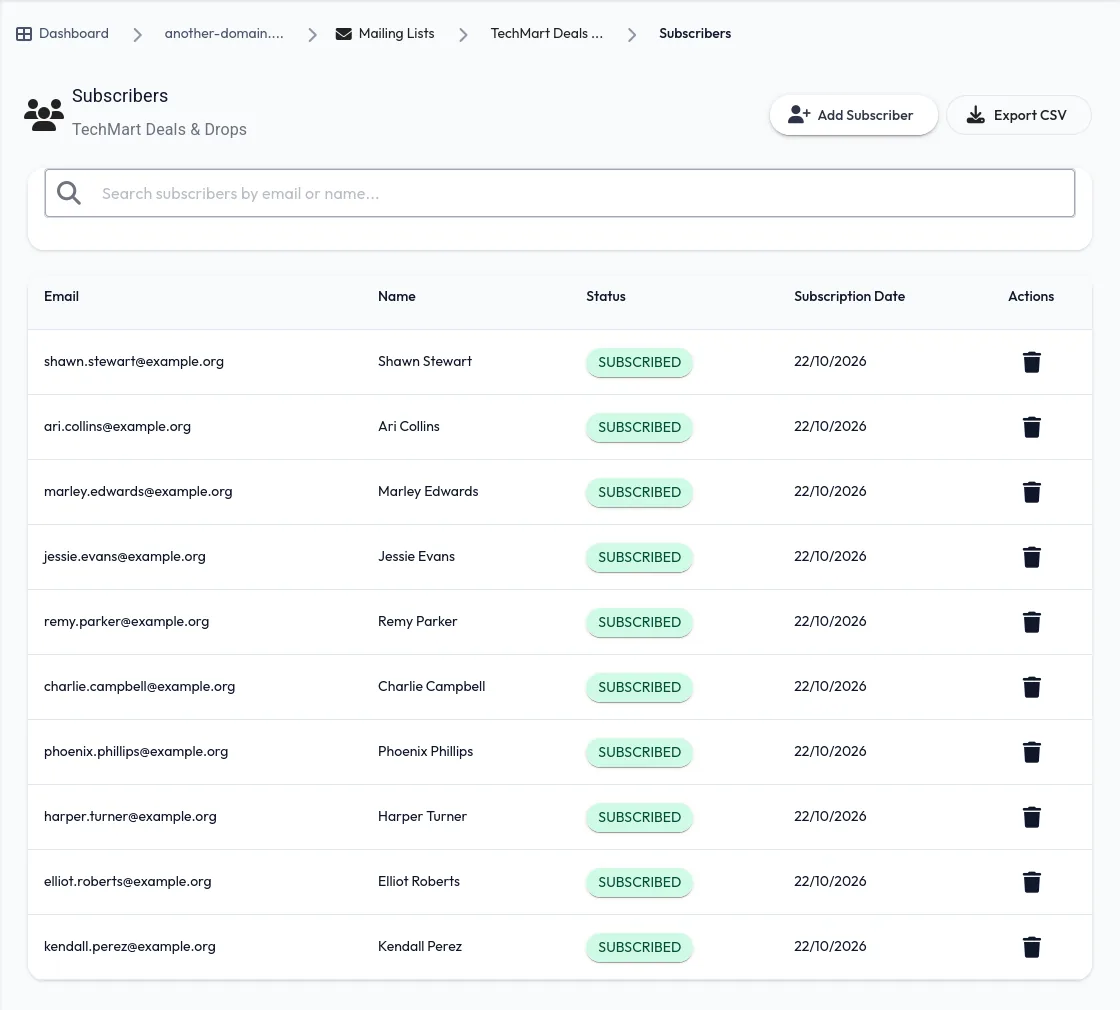Click the Status column header
Screen dimensions: 1120x1010
(x=606, y=296)
